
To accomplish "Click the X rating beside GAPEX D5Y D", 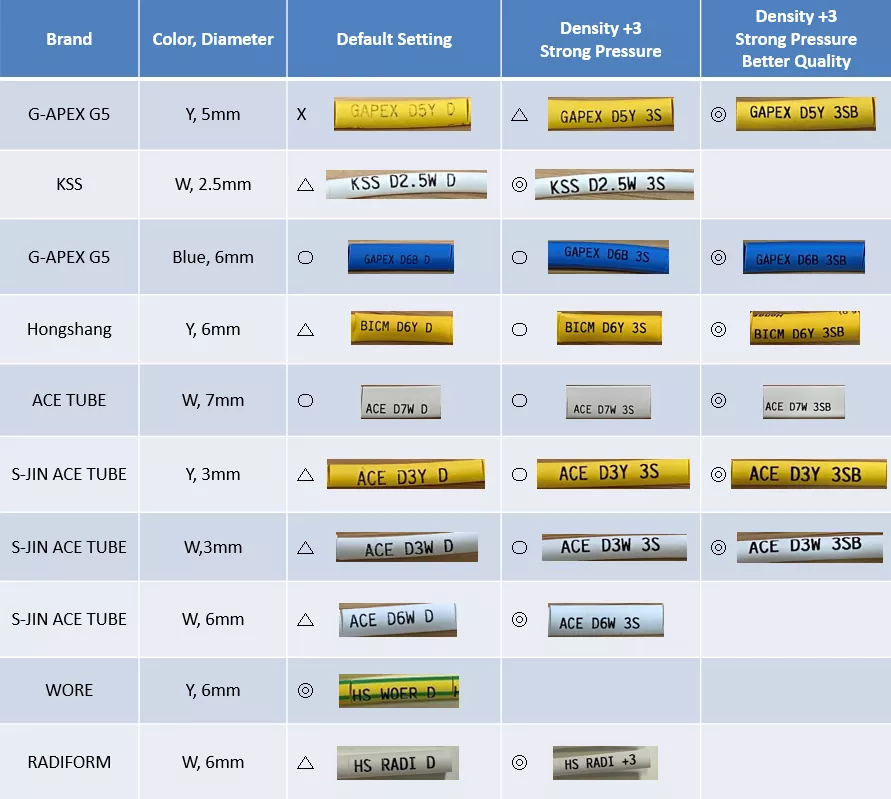I will 301,114.
